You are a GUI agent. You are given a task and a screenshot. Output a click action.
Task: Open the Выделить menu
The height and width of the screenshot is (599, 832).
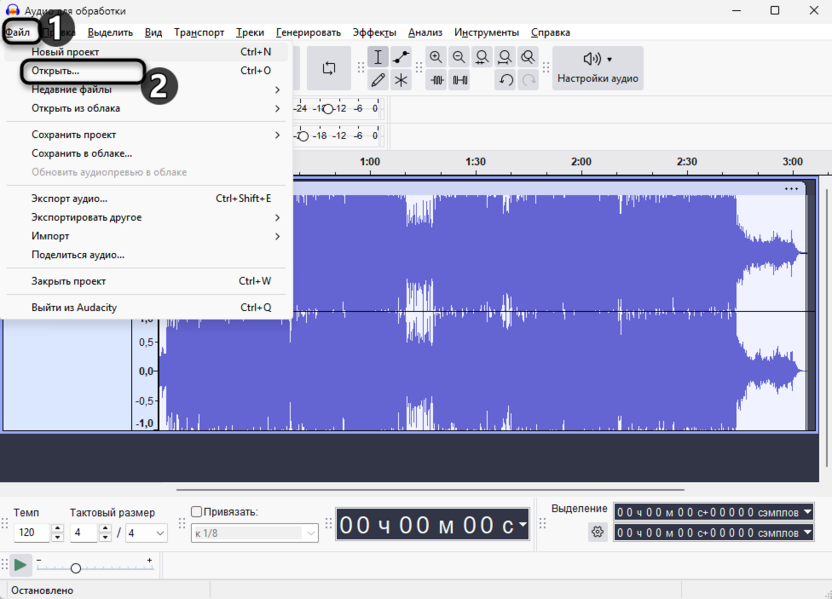(x=110, y=32)
